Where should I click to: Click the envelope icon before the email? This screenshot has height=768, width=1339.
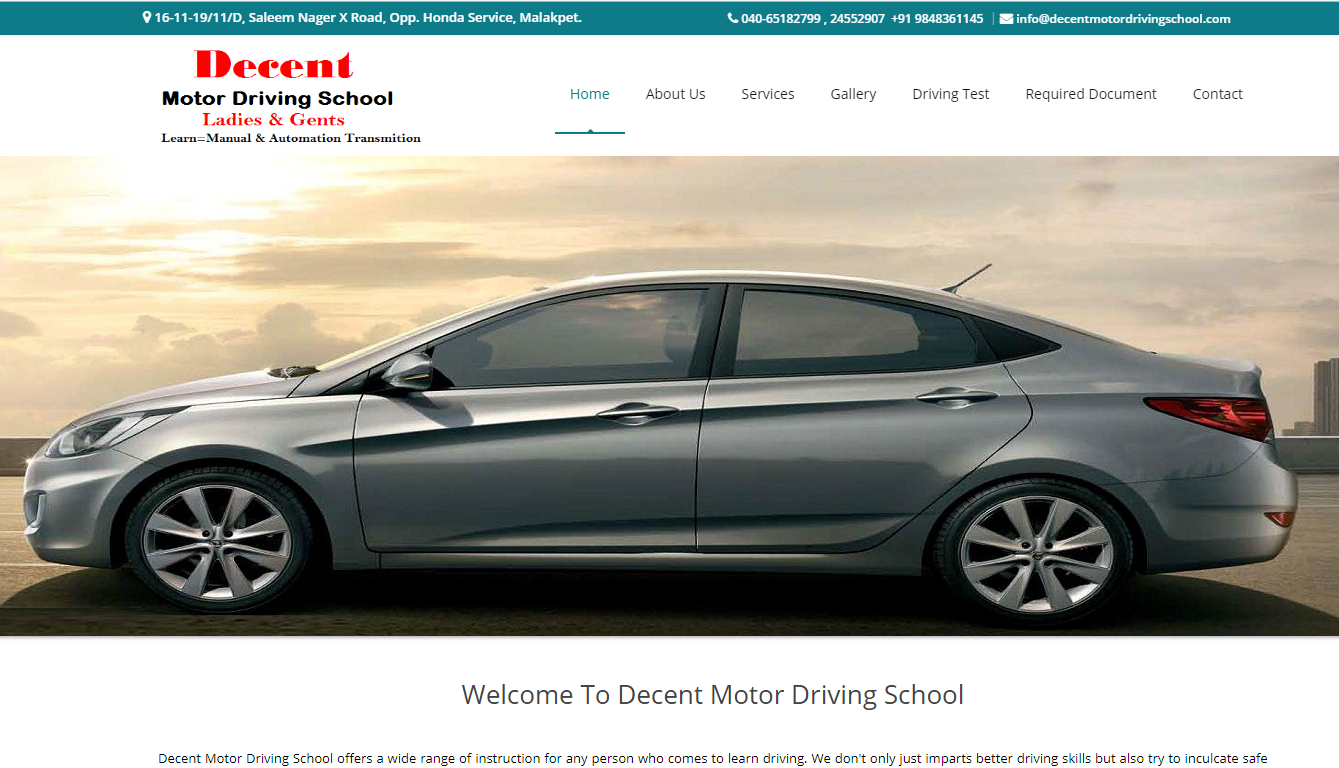click(x=1006, y=19)
